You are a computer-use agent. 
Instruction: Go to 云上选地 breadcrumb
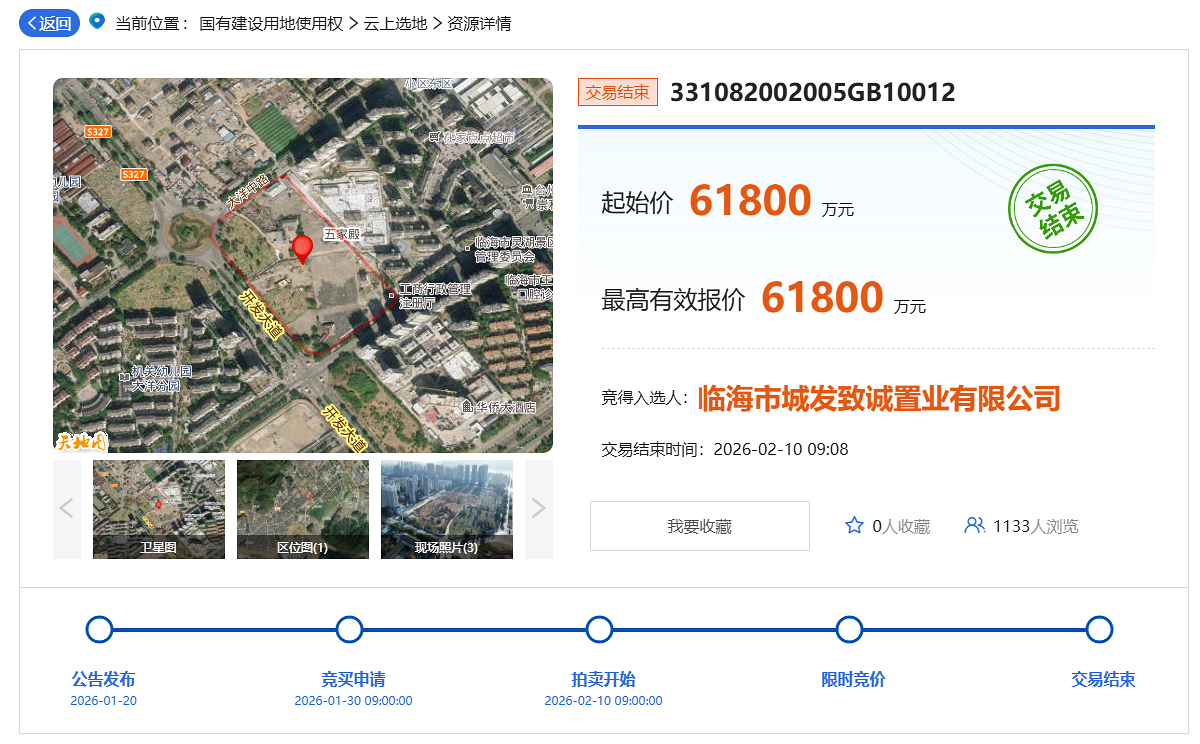[x=395, y=23]
